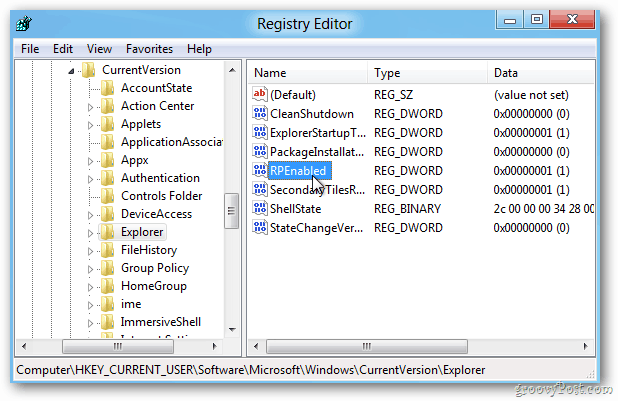Collapse the CurrentVersion key
The width and height of the screenshot is (618, 401).
click(71, 71)
